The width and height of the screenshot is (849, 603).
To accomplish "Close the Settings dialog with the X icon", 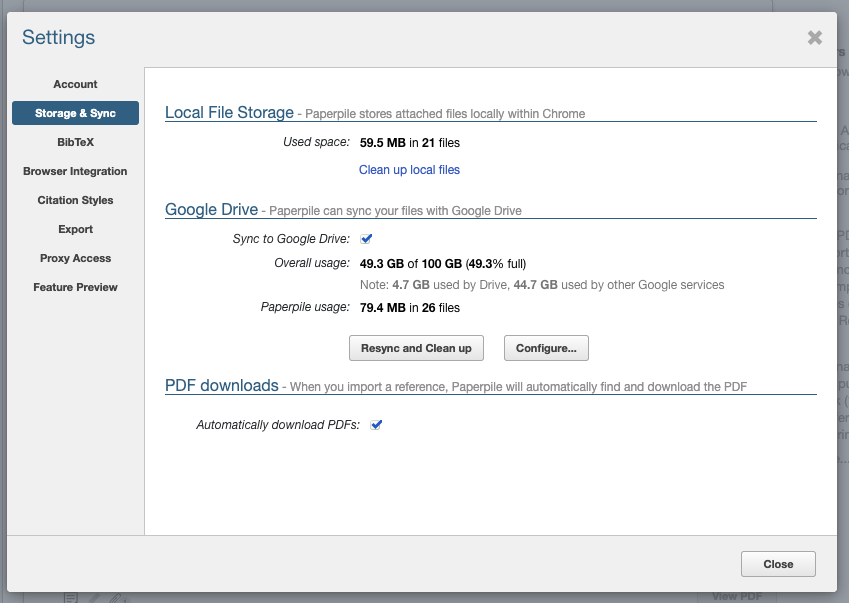I will [814, 37].
